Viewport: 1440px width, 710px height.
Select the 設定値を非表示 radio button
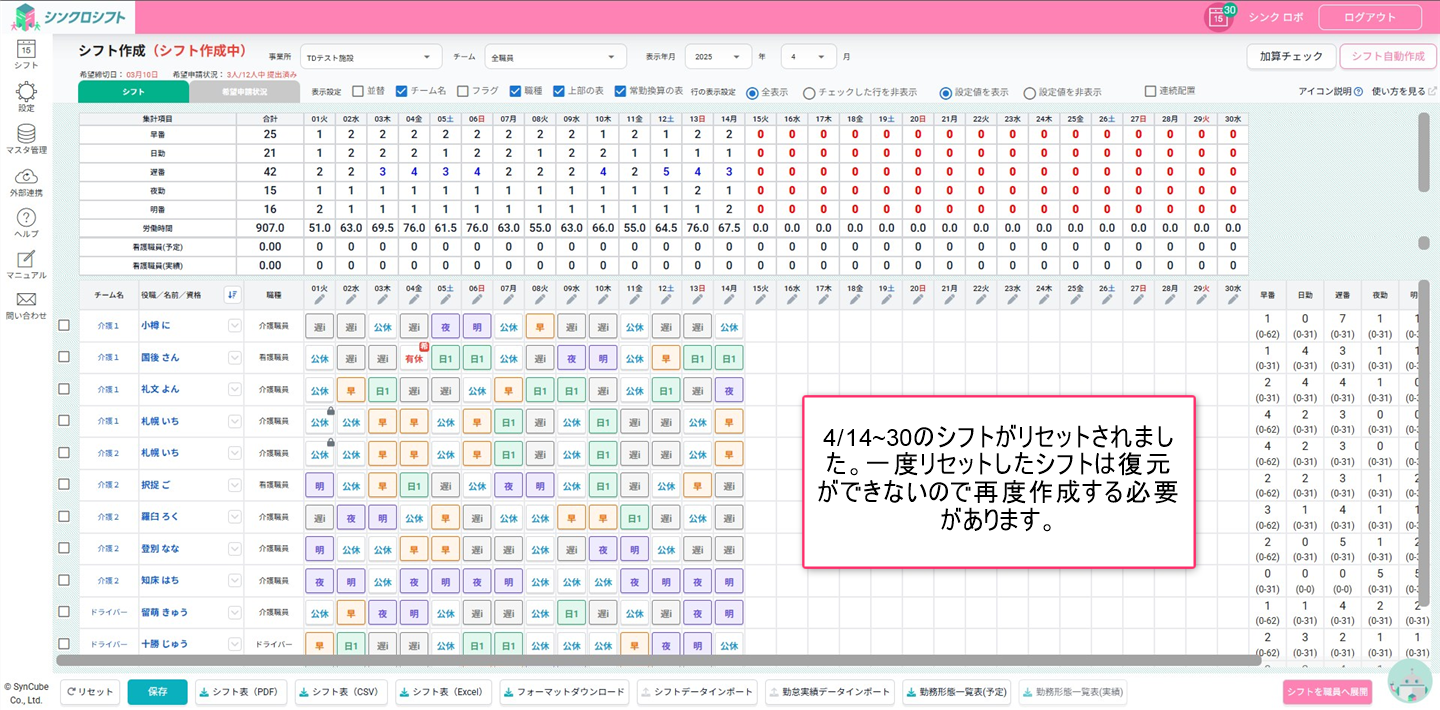tap(1029, 92)
